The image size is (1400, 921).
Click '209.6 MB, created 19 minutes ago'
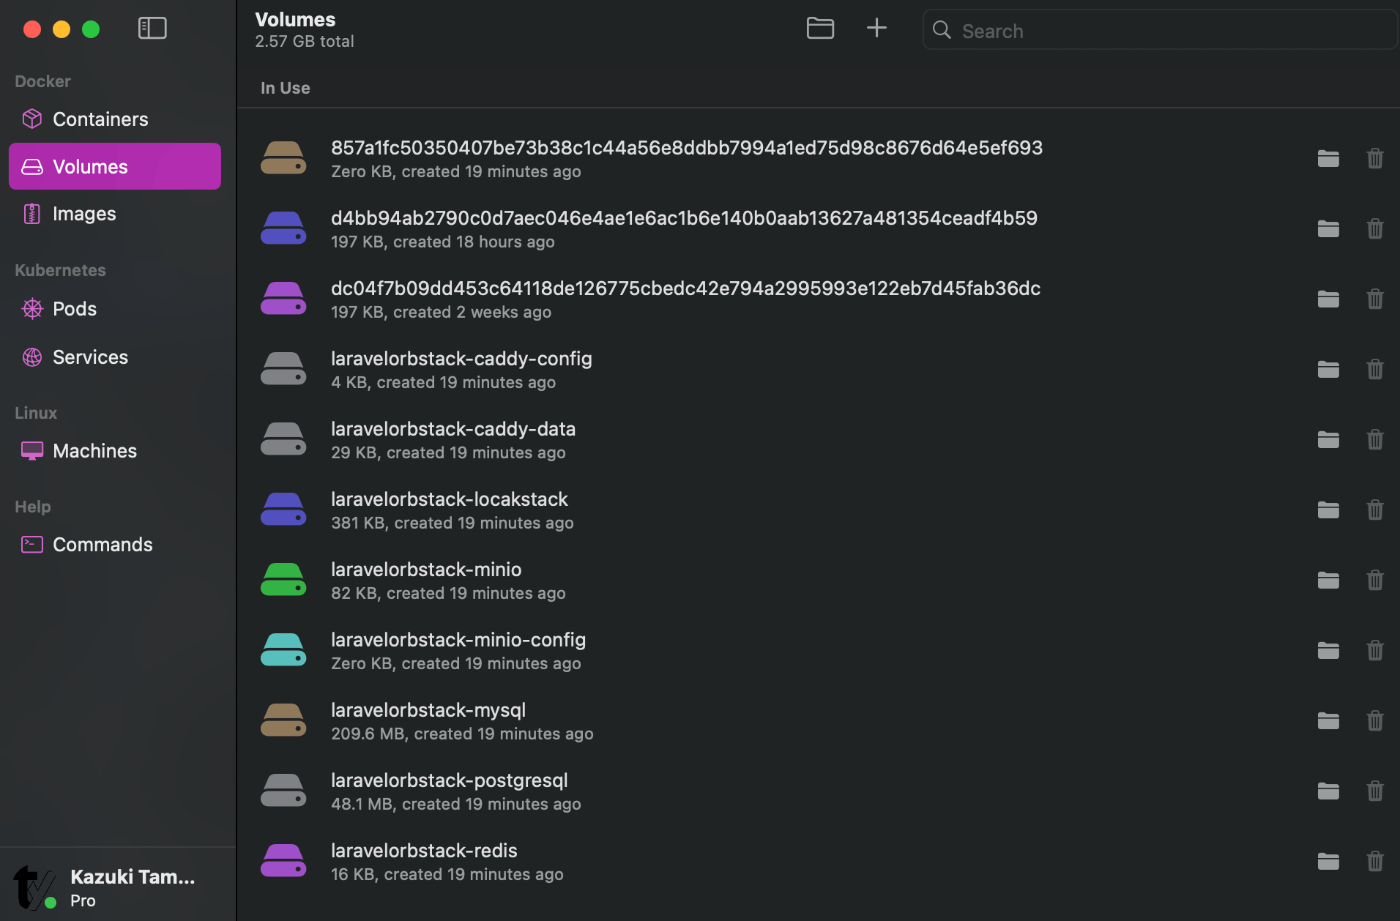462,734
